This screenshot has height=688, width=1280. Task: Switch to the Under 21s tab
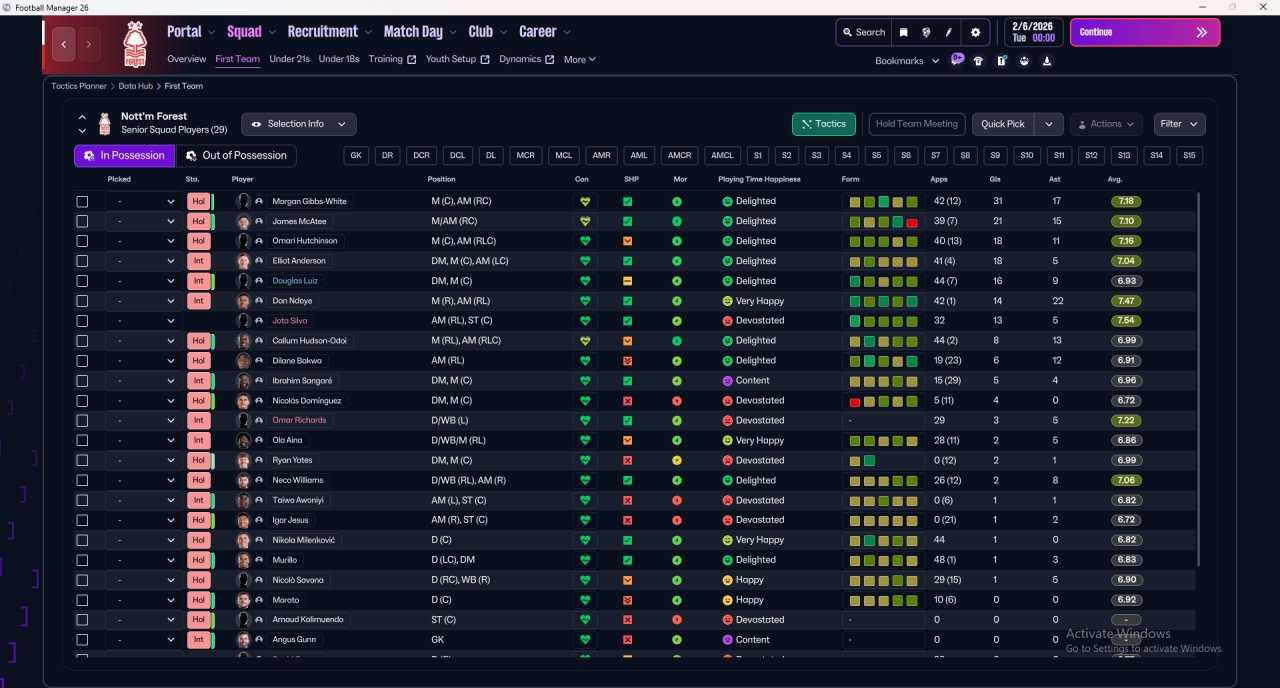coord(289,59)
